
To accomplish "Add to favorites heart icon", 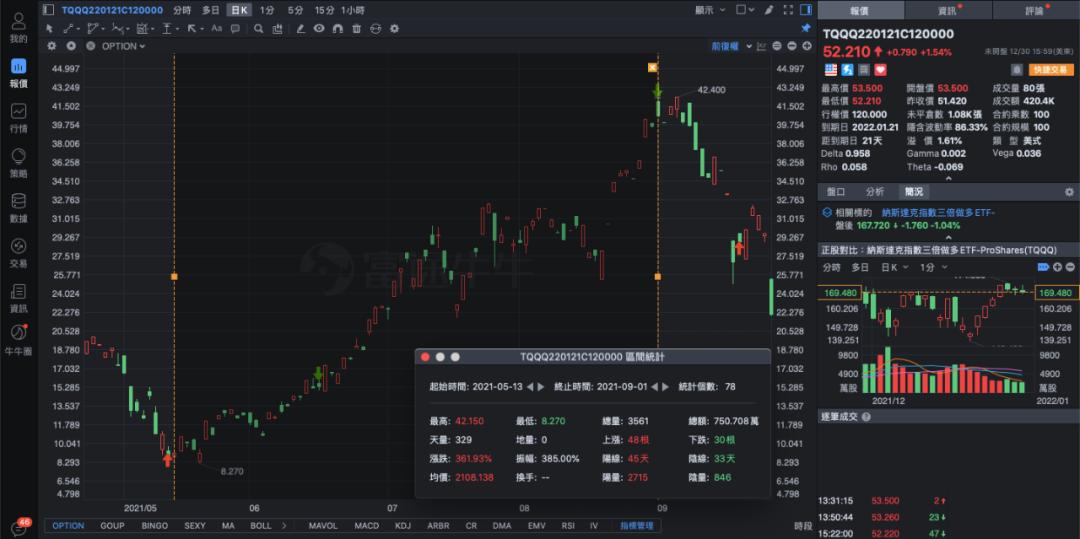I will click(880, 70).
